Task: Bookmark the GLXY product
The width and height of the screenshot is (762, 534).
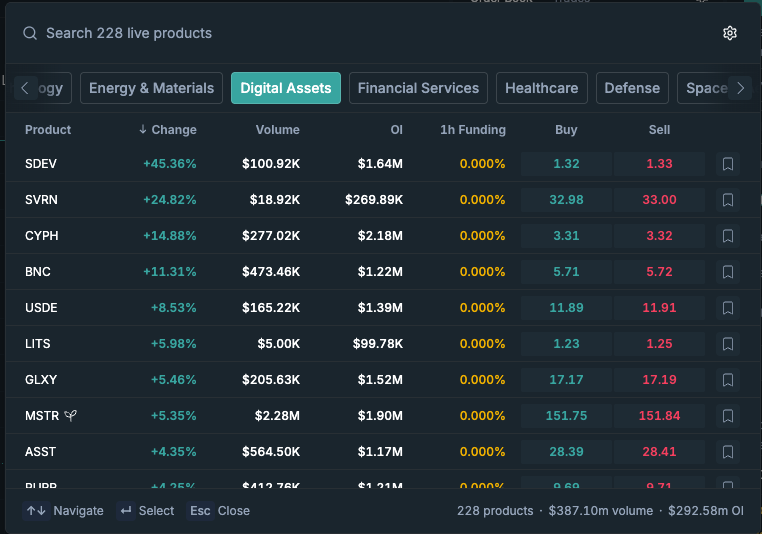Action: coord(727,379)
